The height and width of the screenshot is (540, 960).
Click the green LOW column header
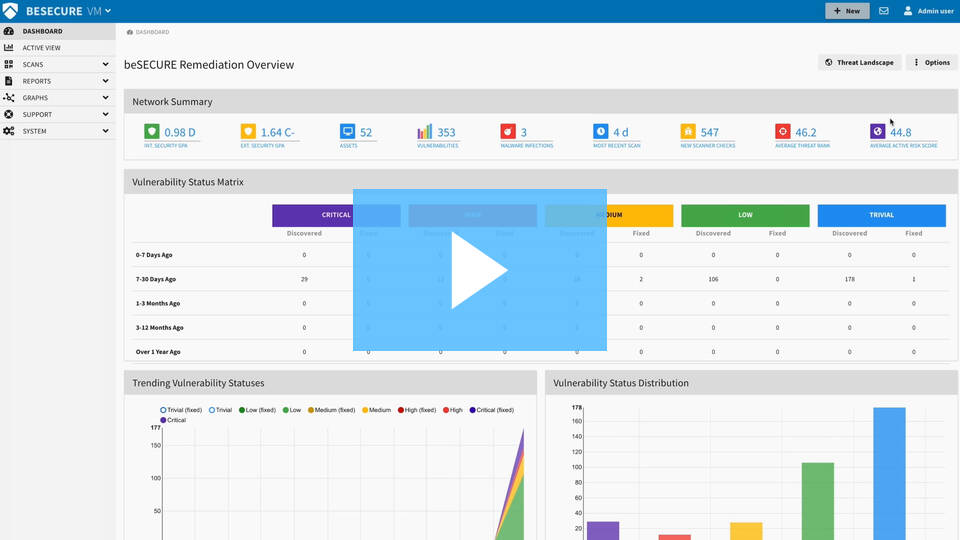[745, 215]
